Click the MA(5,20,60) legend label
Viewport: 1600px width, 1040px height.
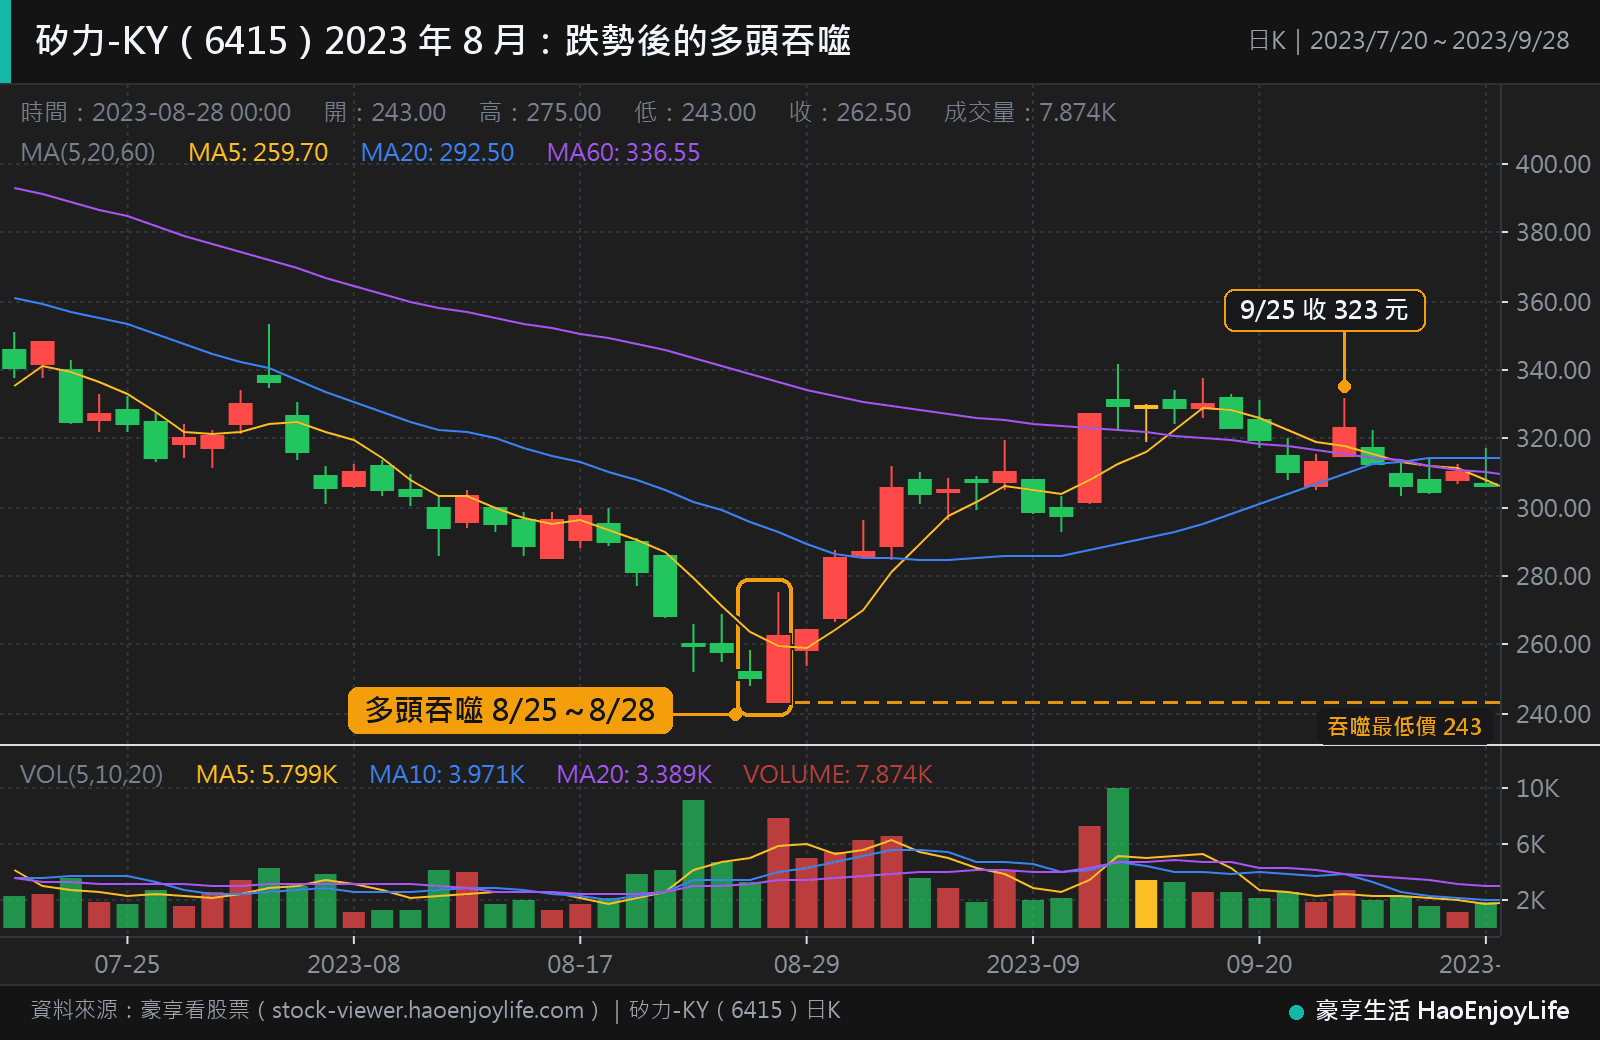(88, 152)
